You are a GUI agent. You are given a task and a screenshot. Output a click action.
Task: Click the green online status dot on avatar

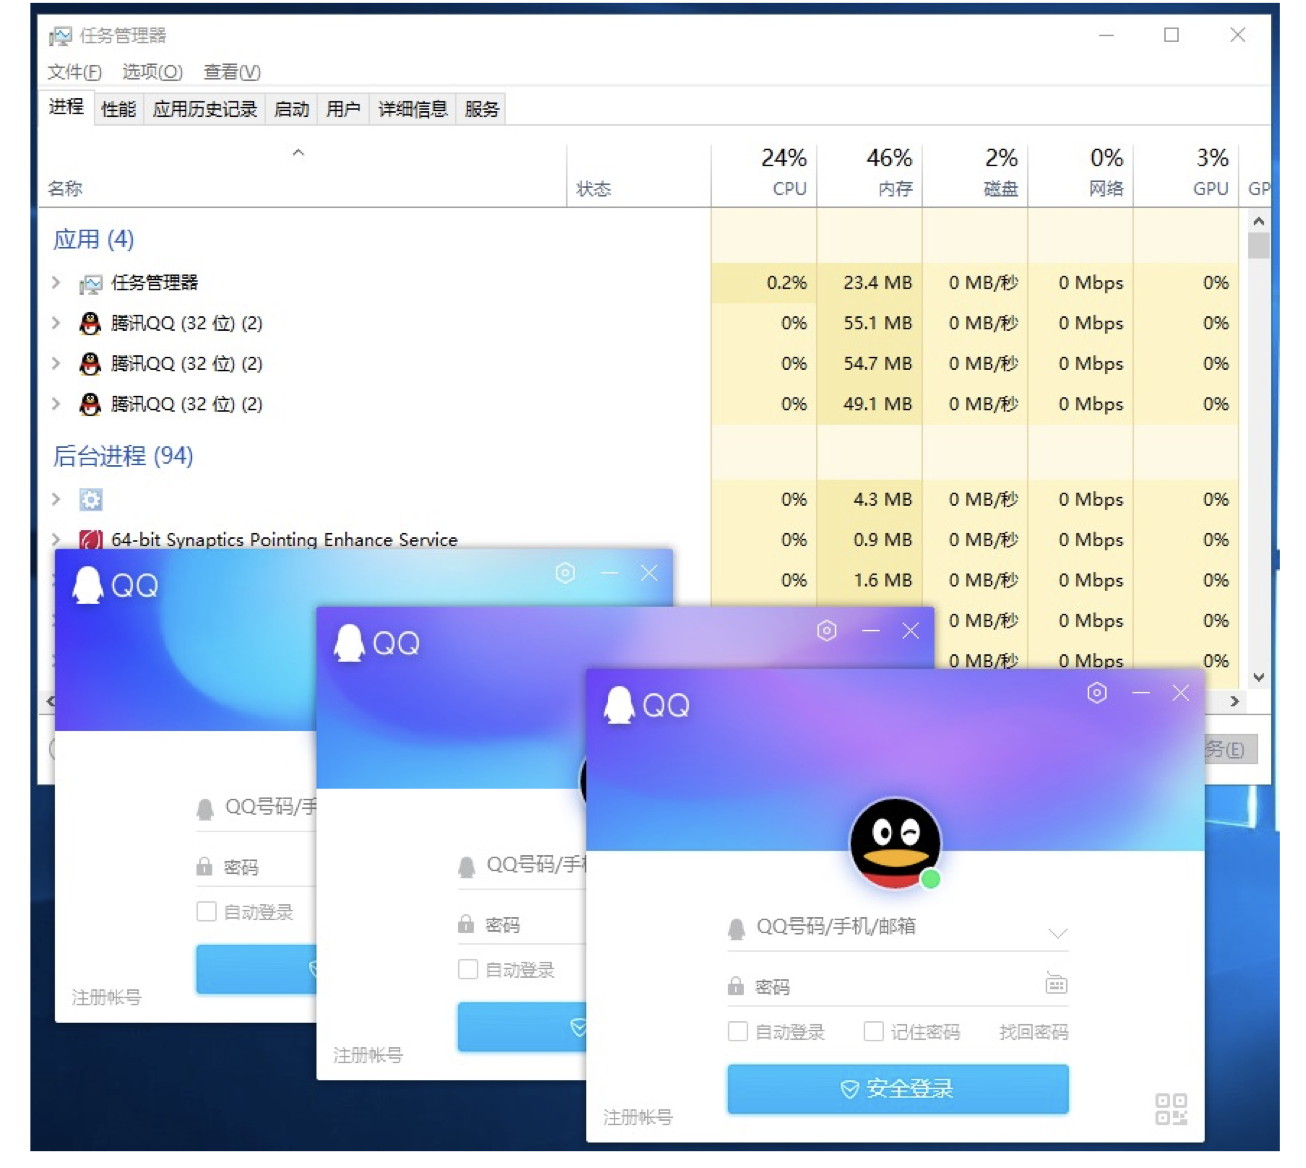(930, 879)
